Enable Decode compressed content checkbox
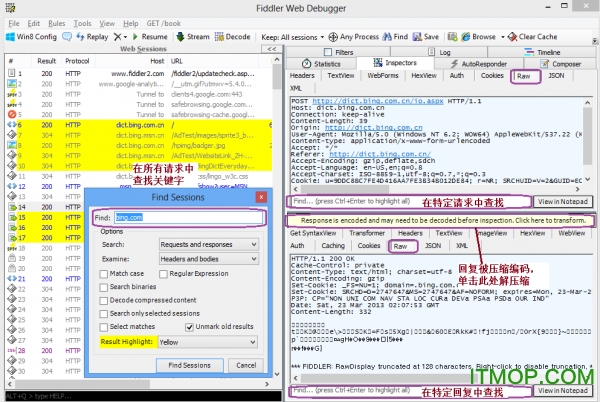600x402 pixels. coord(104,301)
